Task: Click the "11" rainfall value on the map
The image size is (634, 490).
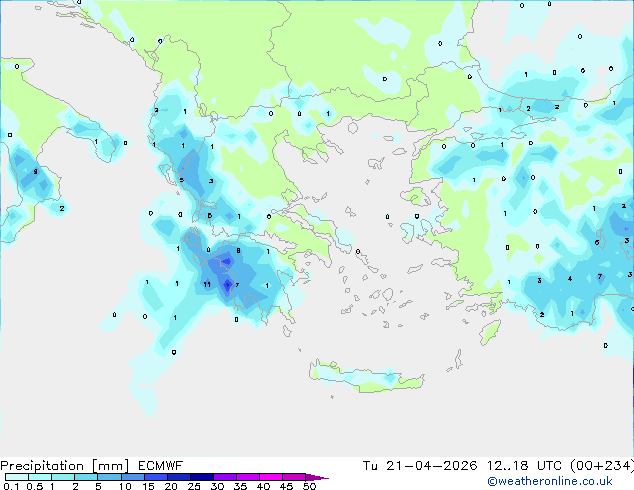Action: tap(207, 284)
